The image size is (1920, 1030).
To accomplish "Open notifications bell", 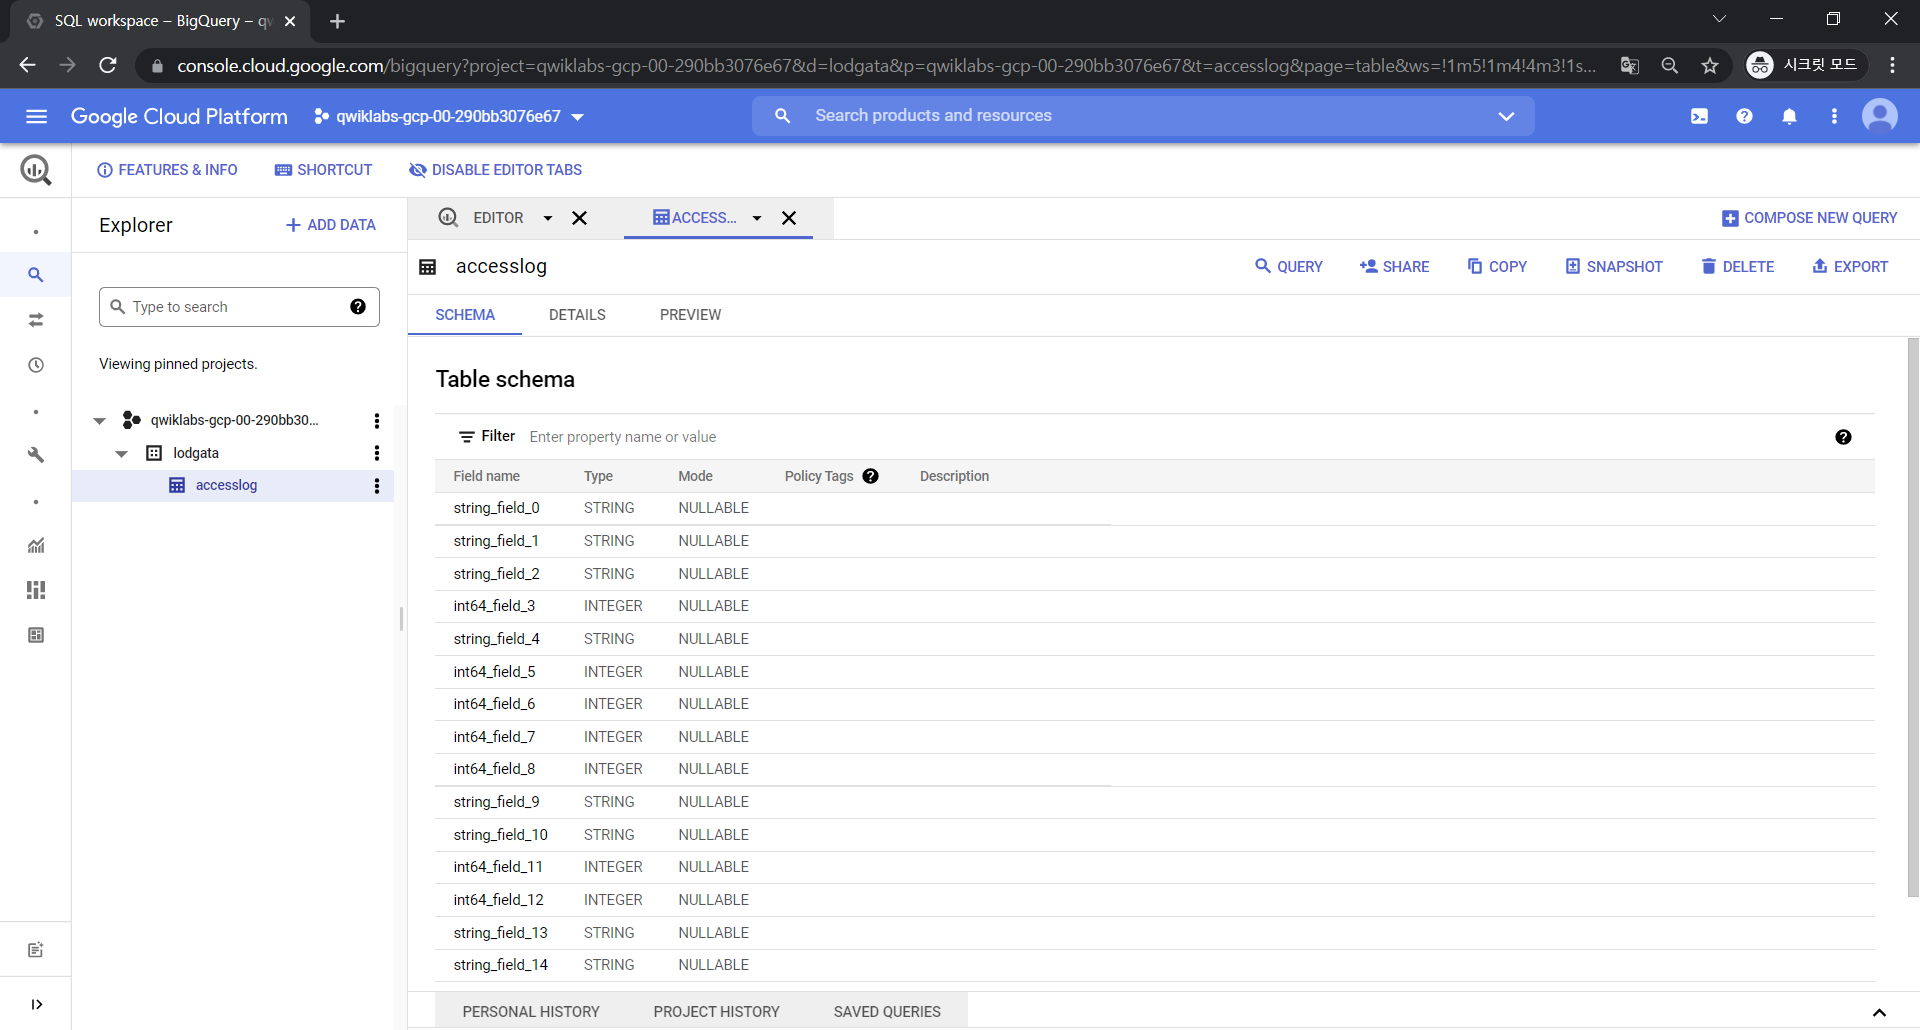I will point(1789,116).
